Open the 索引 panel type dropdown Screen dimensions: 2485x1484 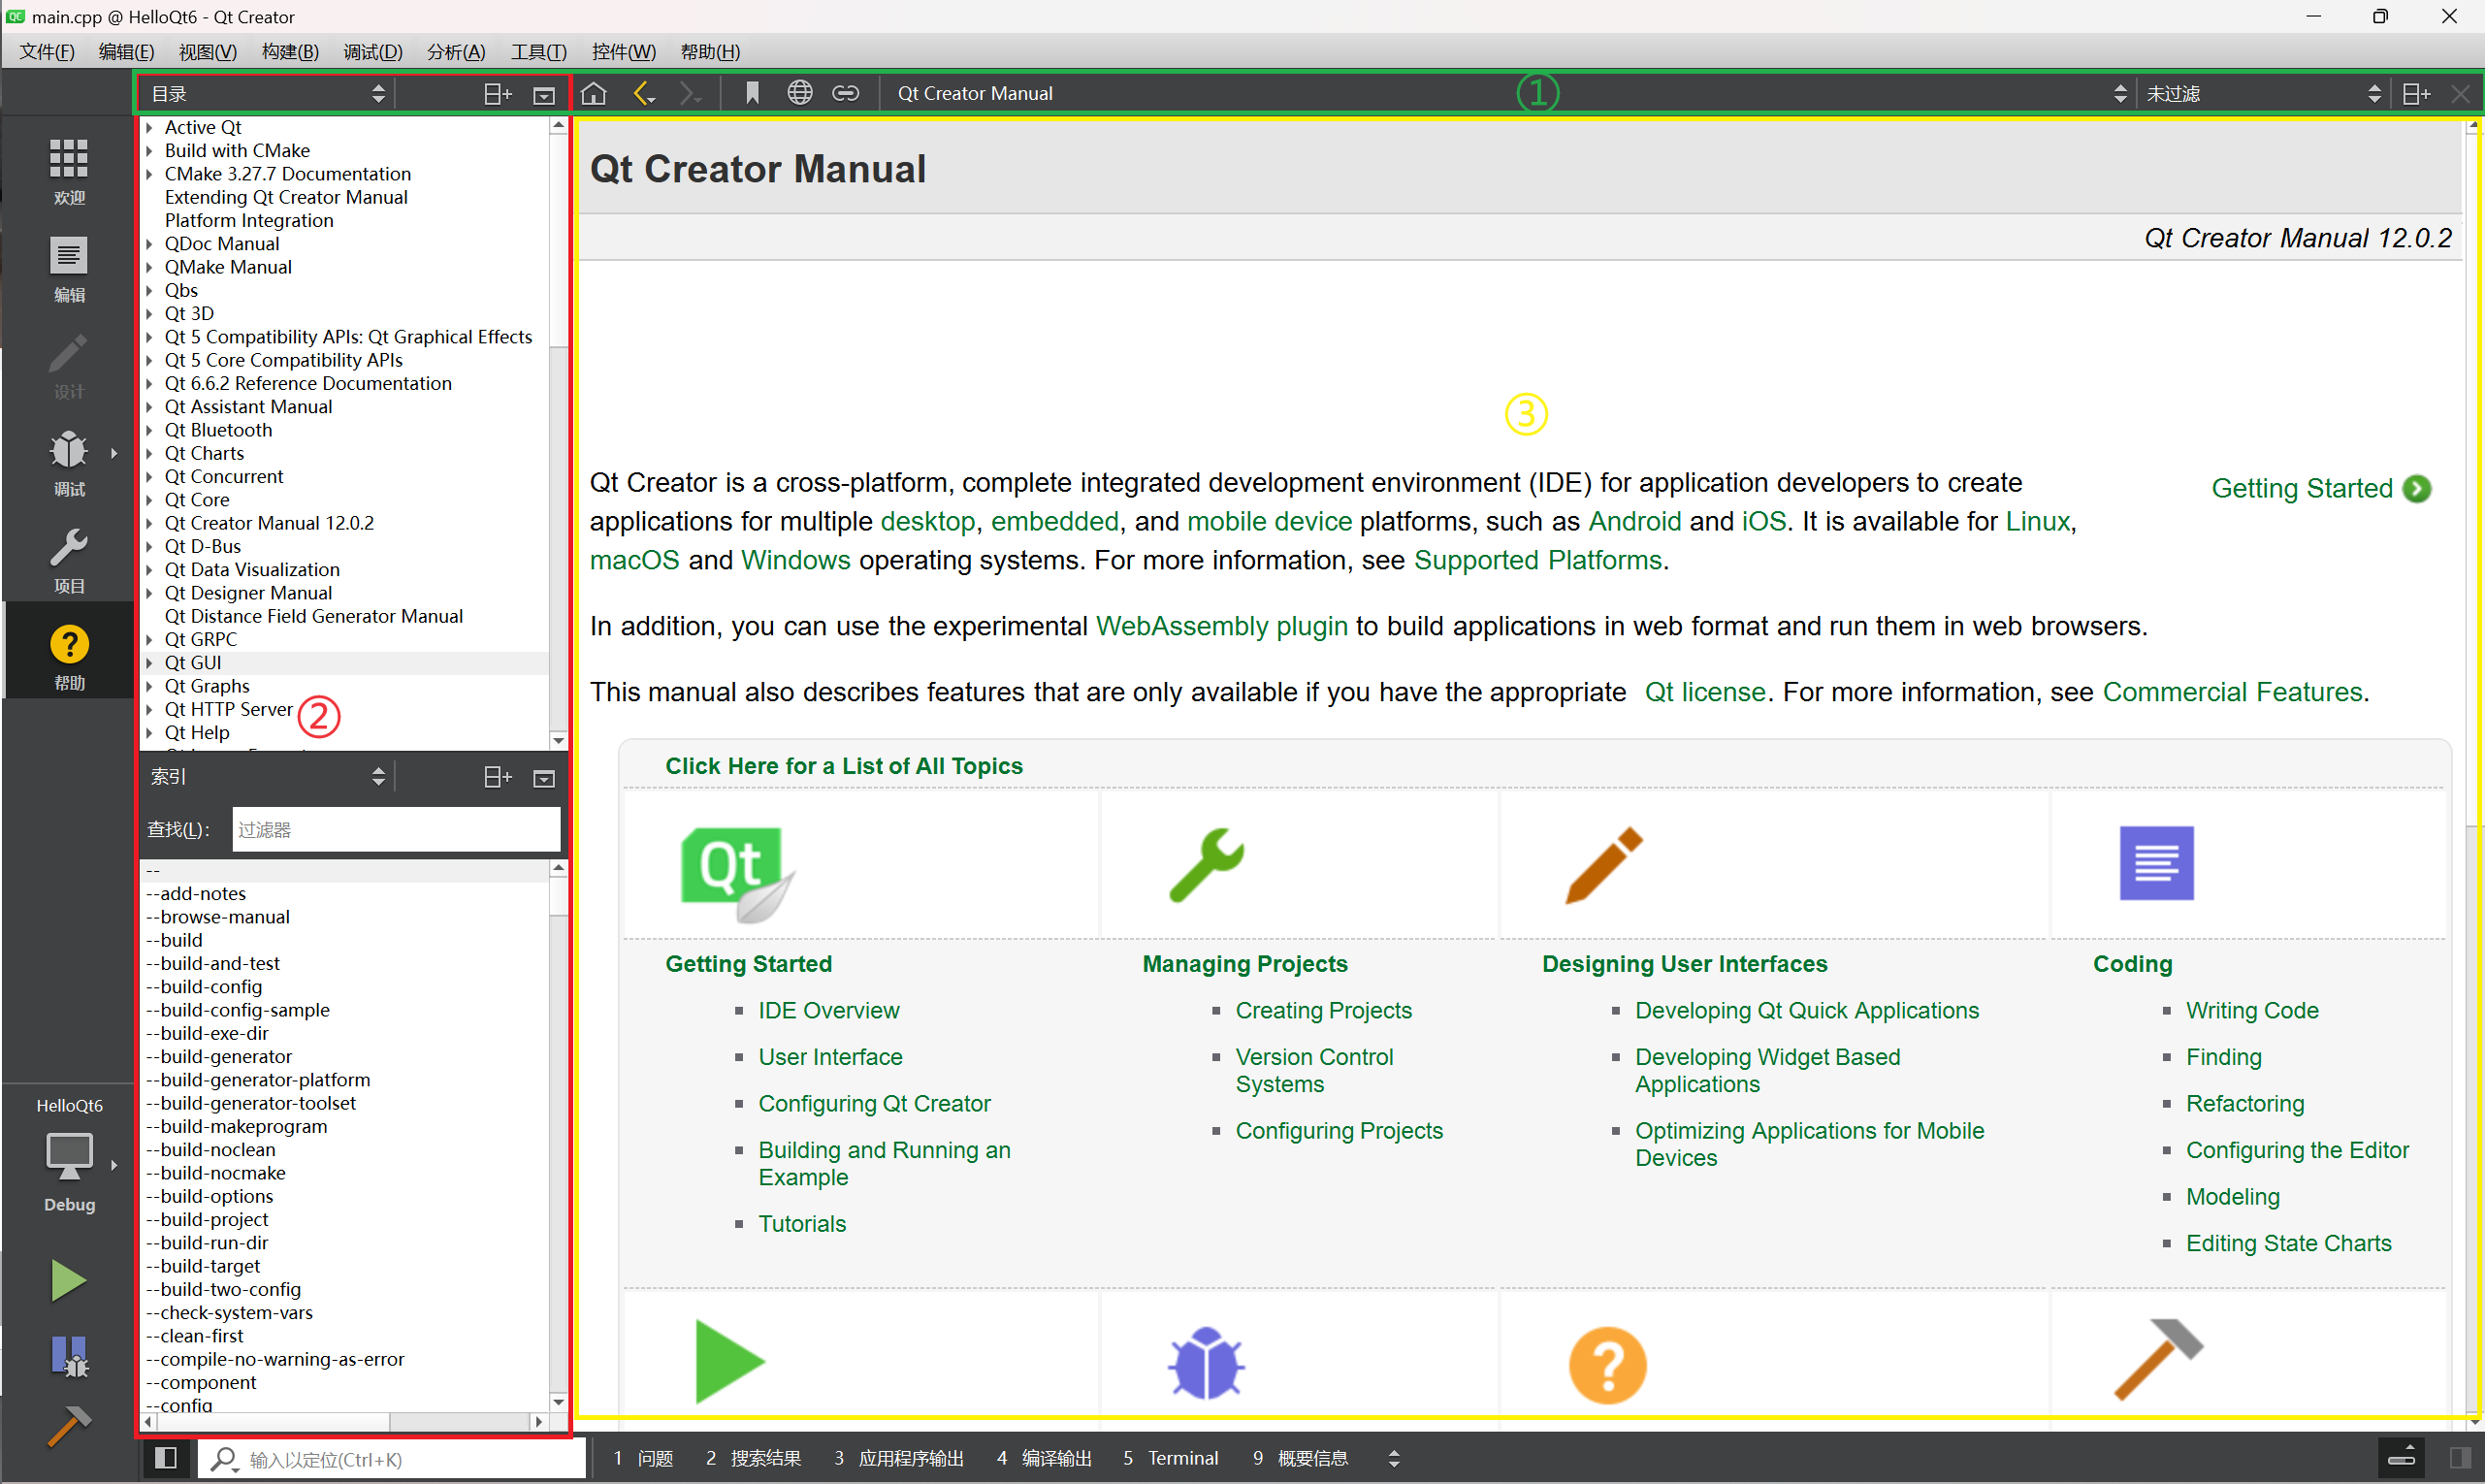click(x=266, y=777)
